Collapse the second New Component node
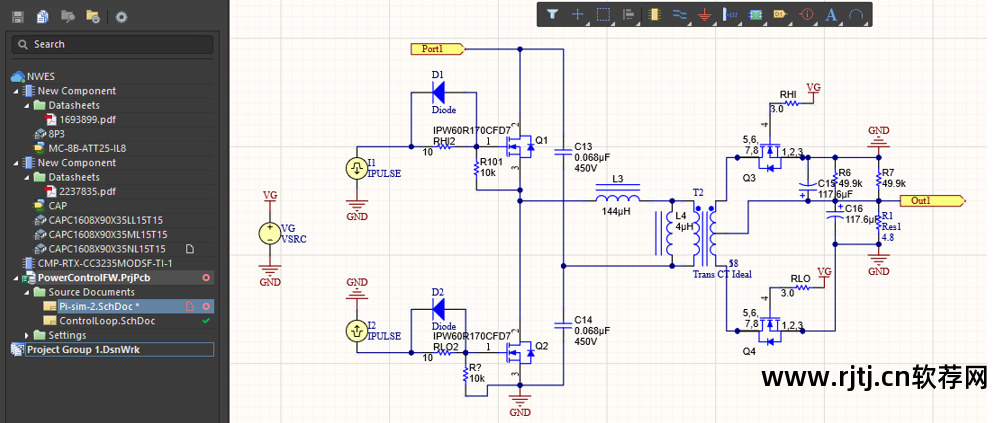Viewport: 997px width, 423px height. pyautogui.click(x=16, y=163)
